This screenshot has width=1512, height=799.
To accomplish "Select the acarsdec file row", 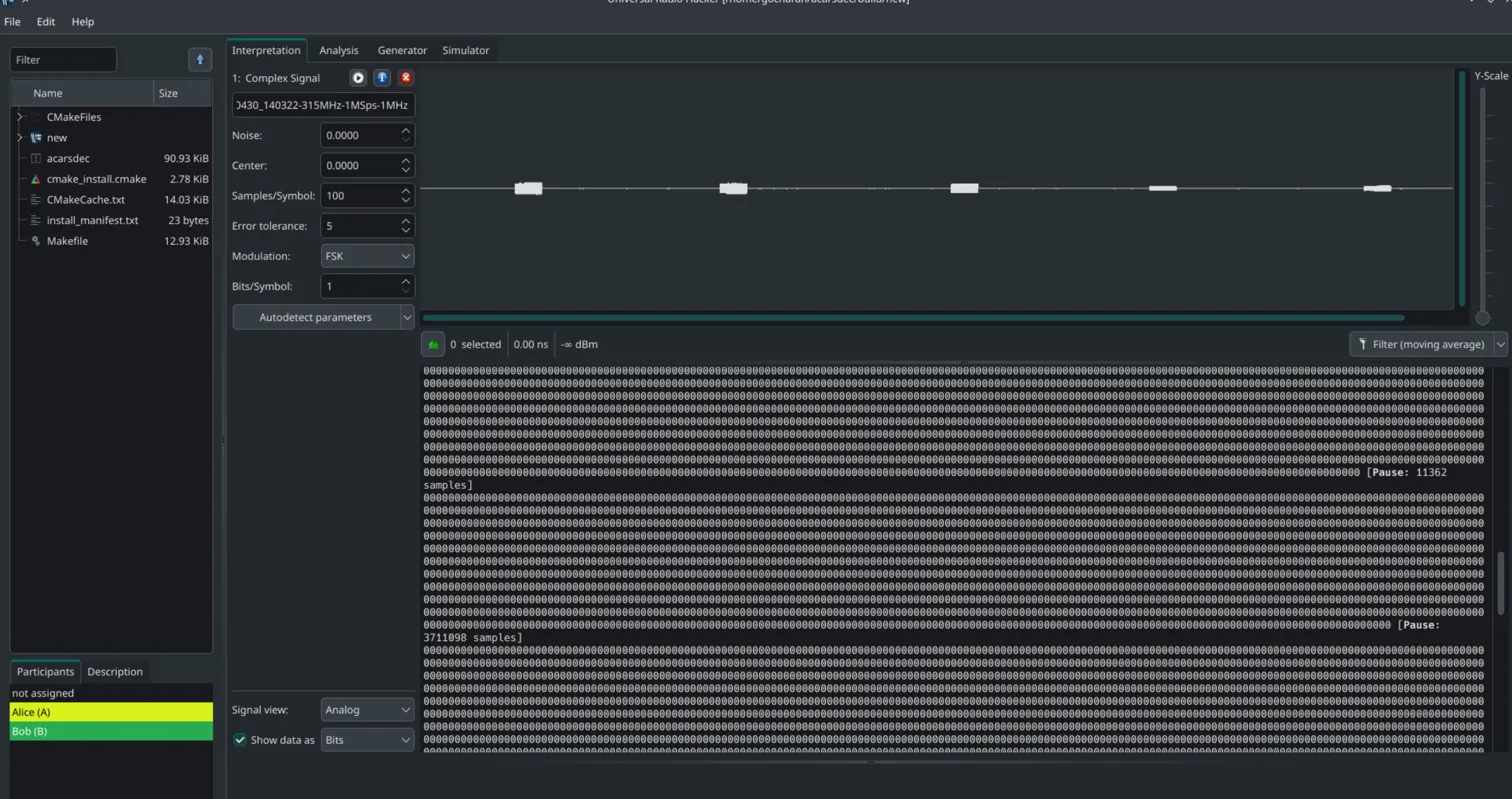I will pyautogui.click(x=111, y=158).
